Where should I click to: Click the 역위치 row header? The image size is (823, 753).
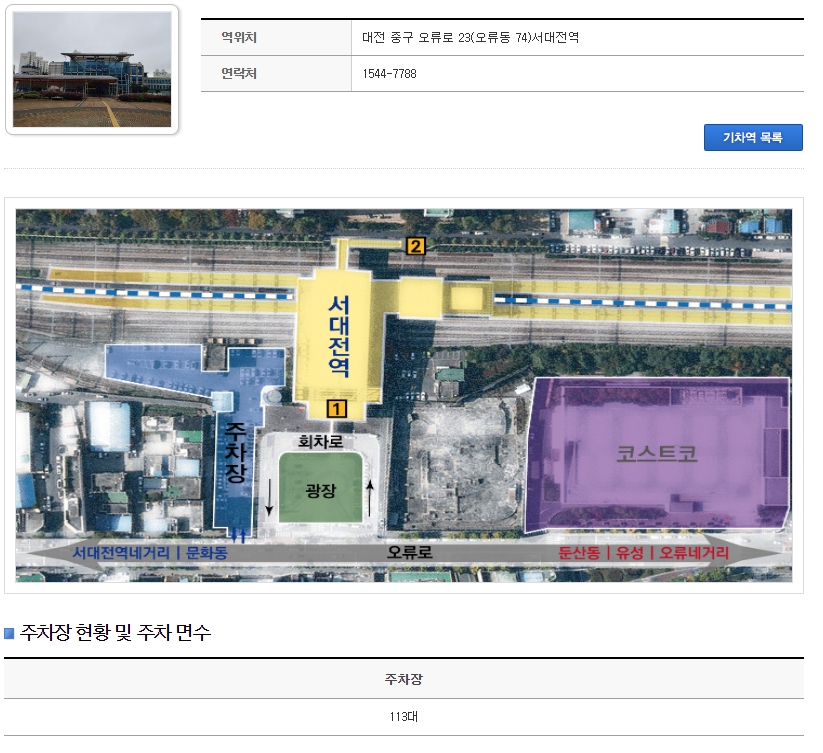pyautogui.click(x=276, y=37)
